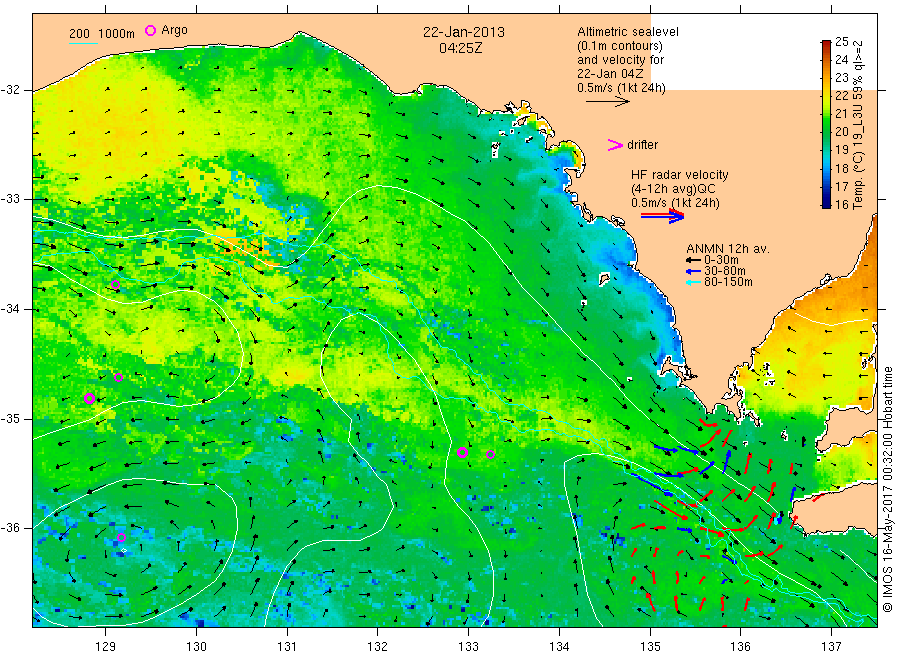This screenshot has height=660, width=900.
Task: Select the Argo float marker near 129.1E, 34.6S
Action: (118, 377)
